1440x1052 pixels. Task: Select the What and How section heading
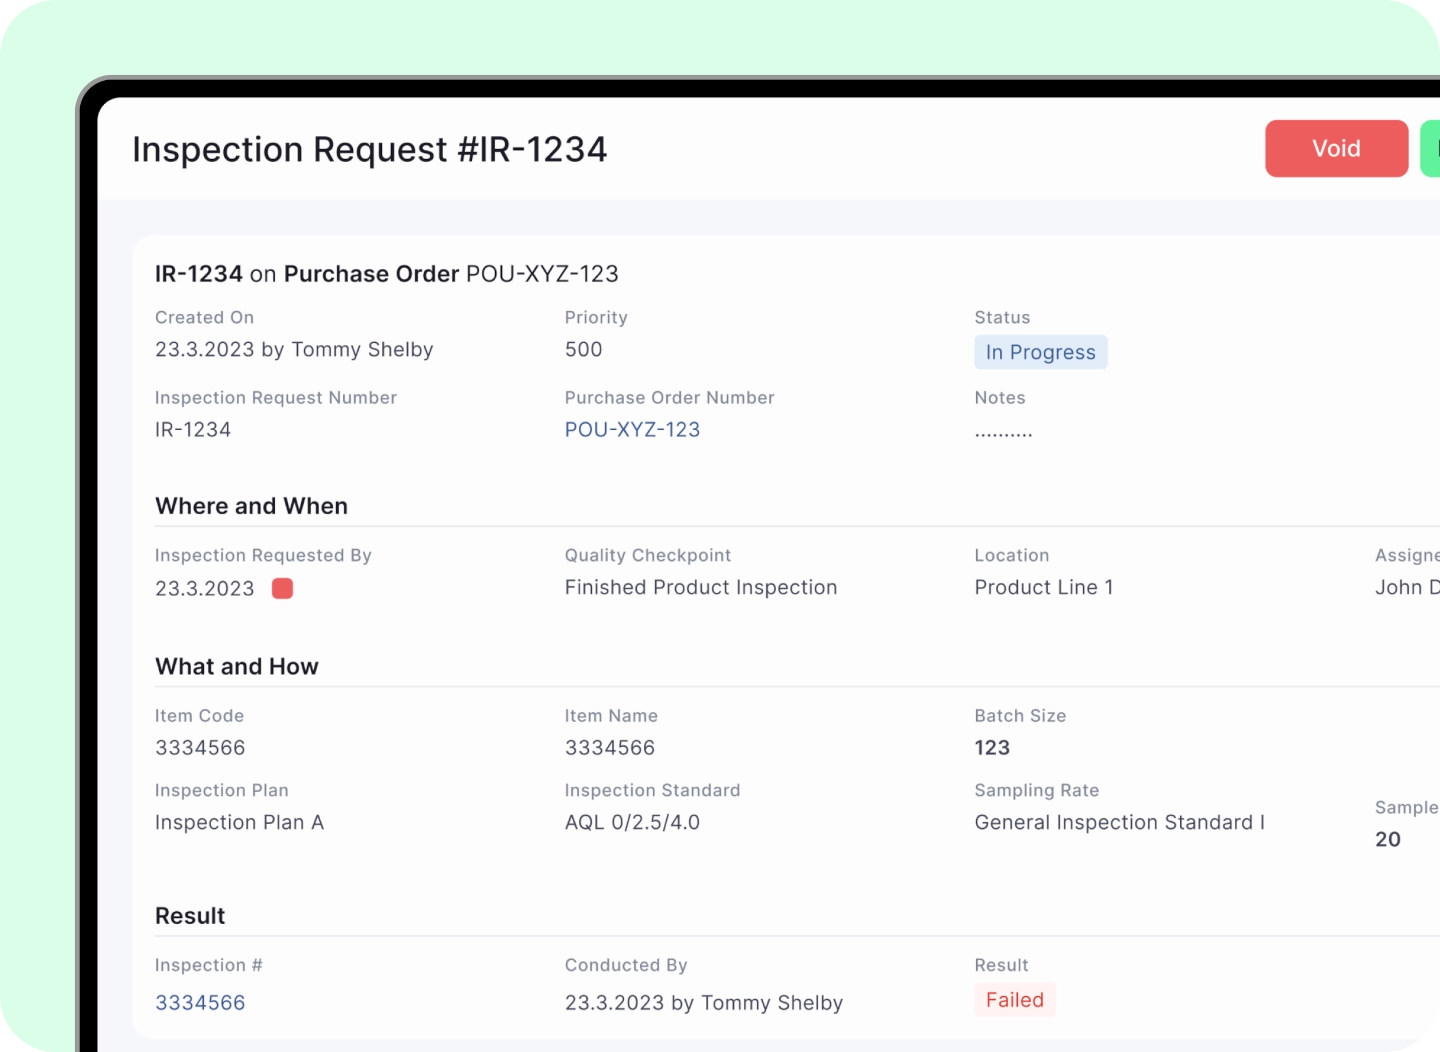pyautogui.click(x=236, y=666)
